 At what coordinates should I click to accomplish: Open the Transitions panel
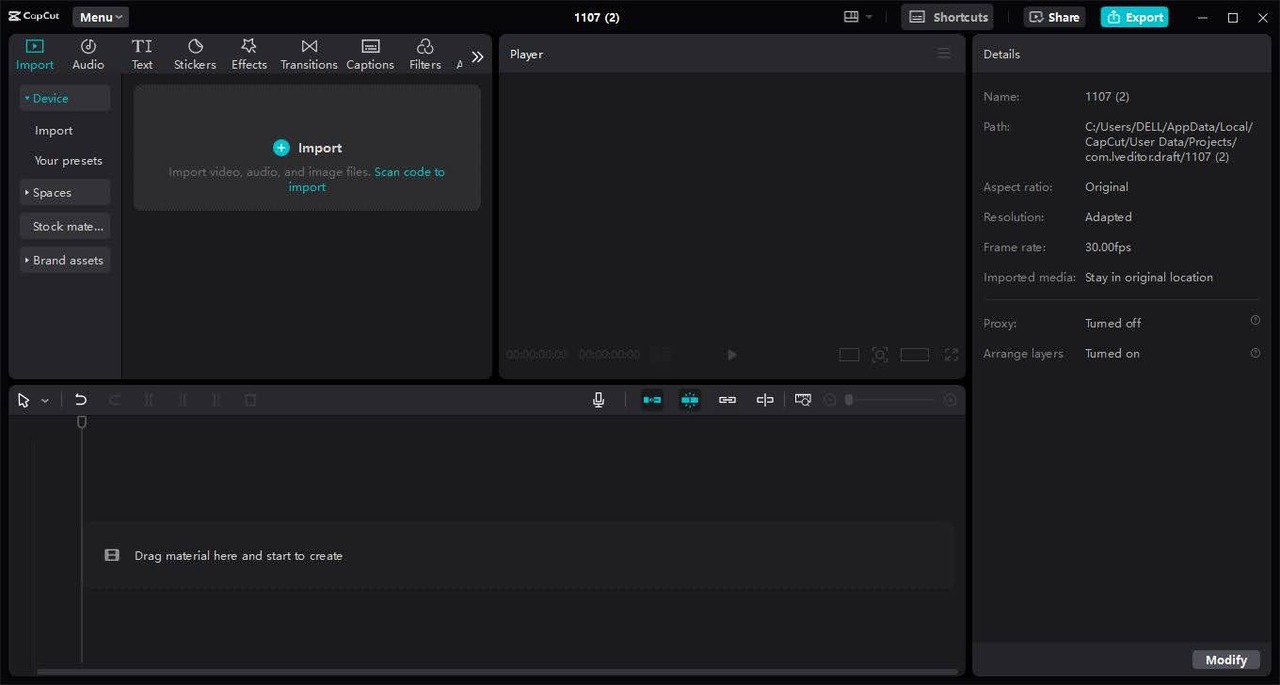308,53
